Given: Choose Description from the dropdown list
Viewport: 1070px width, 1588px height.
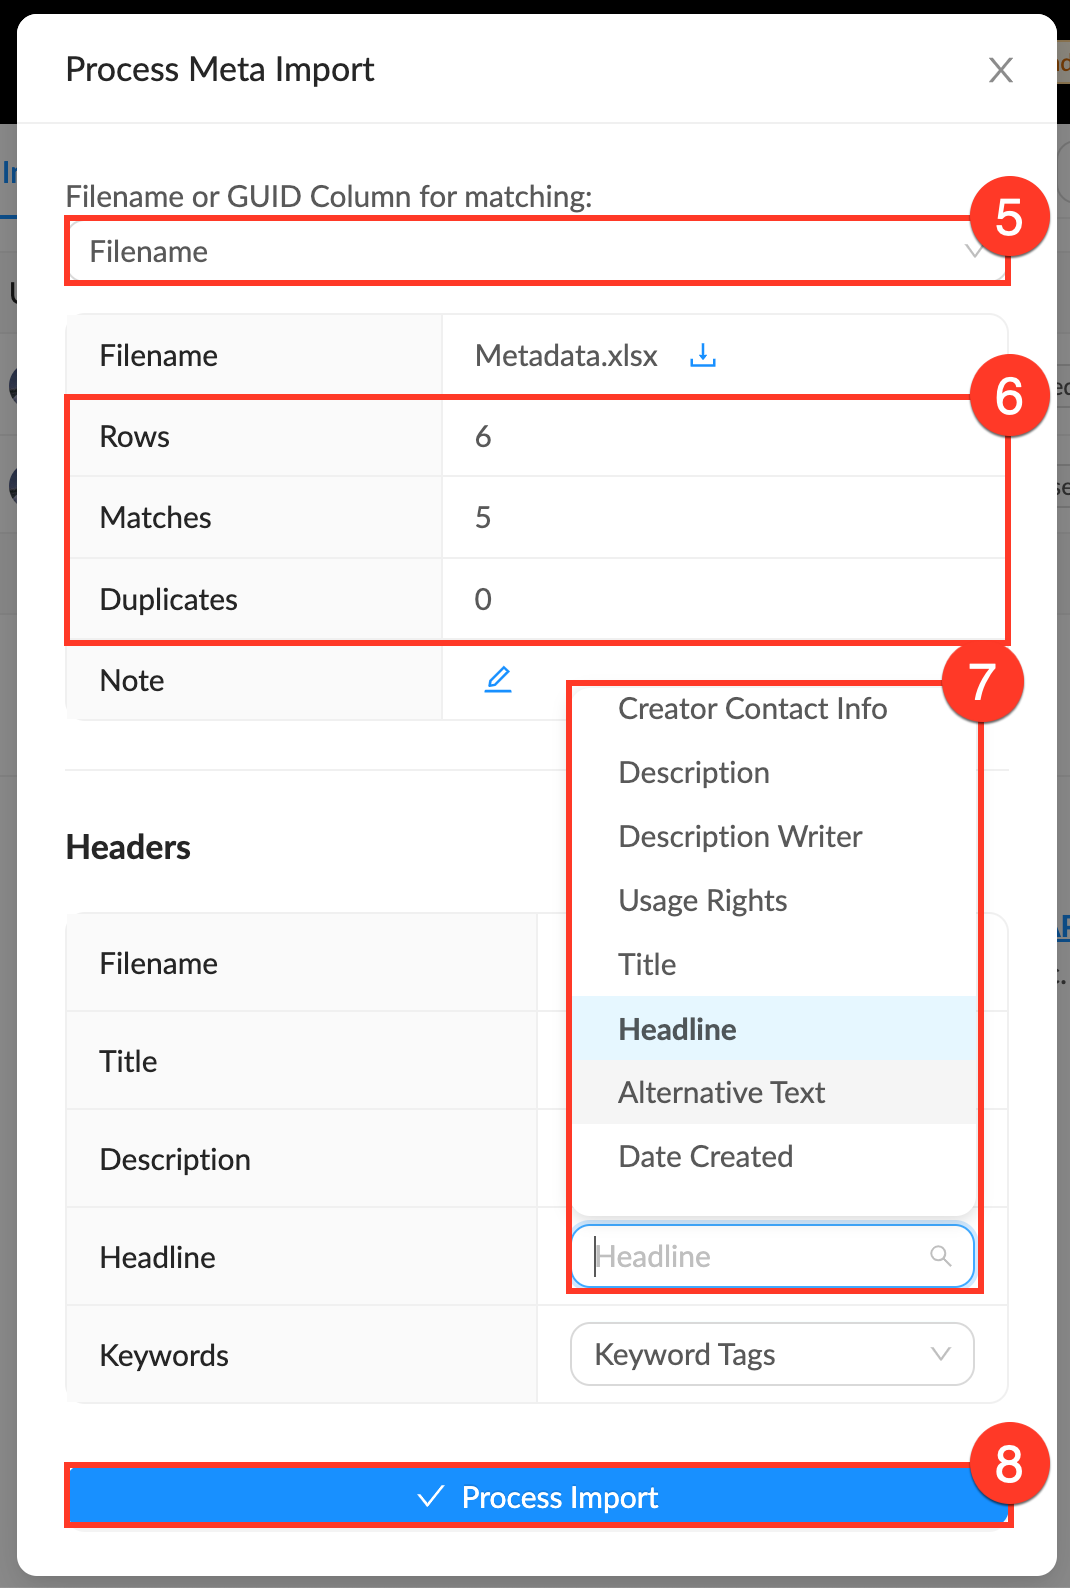Looking at the screenshot, I should click(694, 773).
